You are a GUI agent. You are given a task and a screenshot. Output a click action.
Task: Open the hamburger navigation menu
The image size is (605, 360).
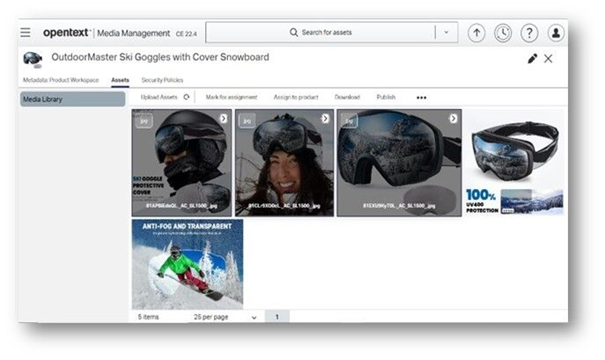click(x=25, y=32)
